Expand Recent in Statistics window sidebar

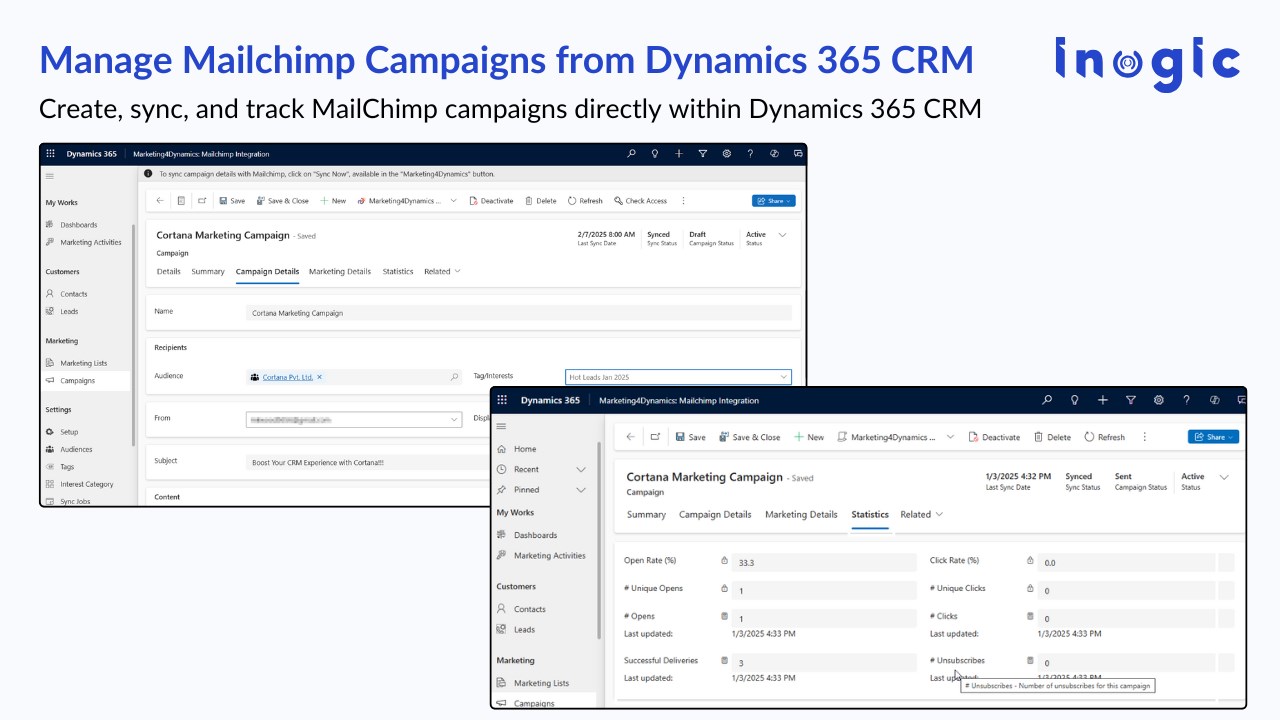point(541,469)
